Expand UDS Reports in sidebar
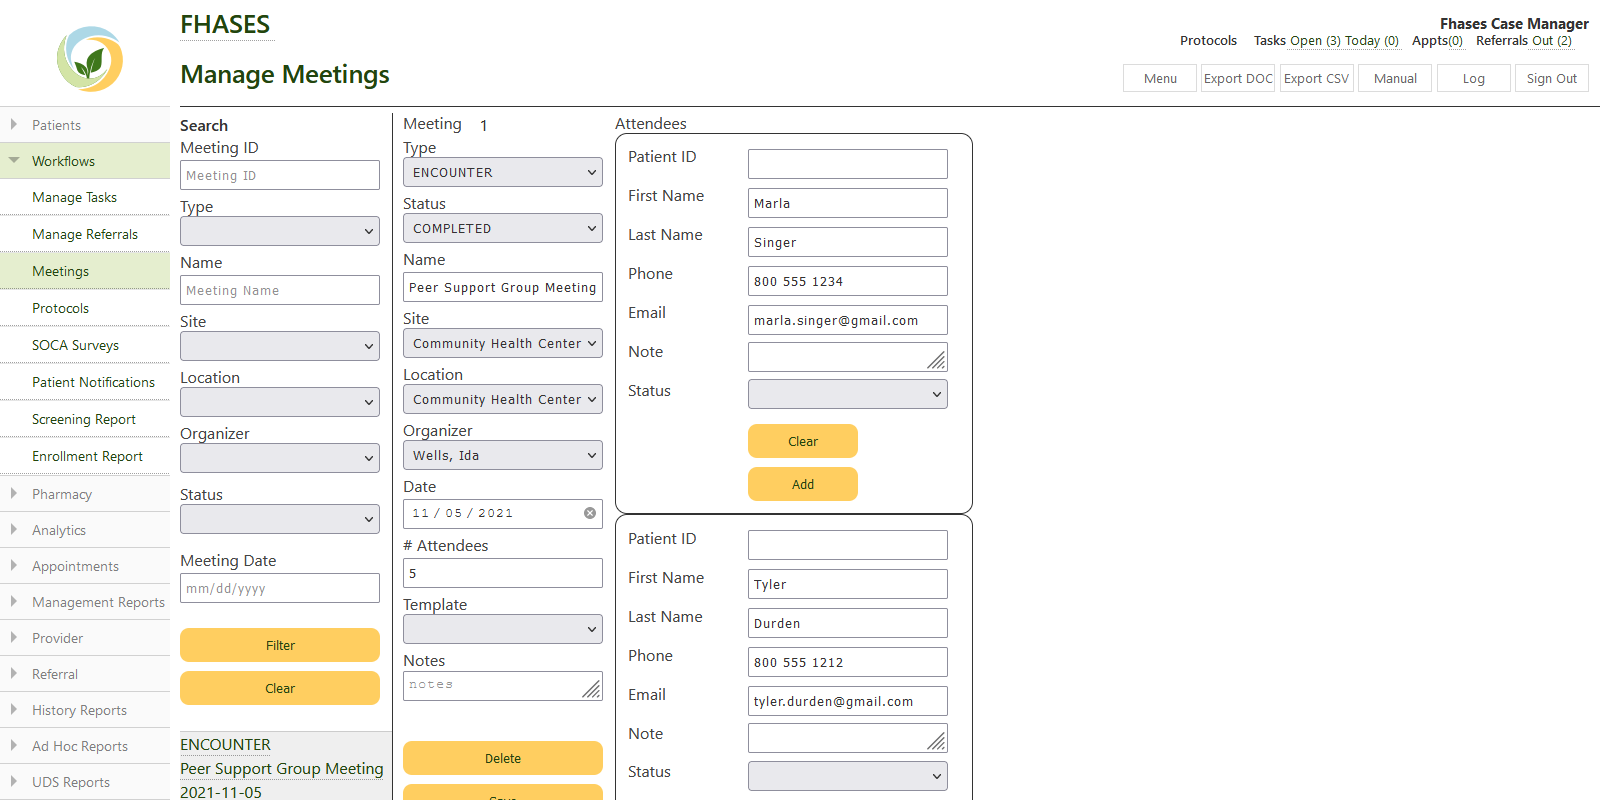This screenshot has width=1600, height=800. pyautogui.click(x=85, y=782)
